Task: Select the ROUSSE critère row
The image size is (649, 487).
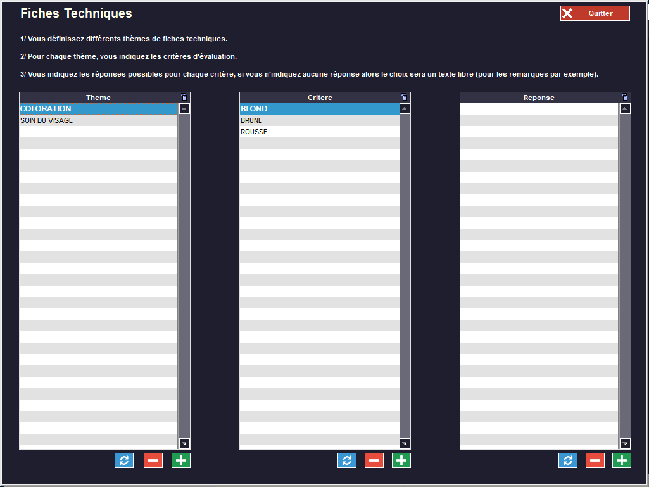Action: 319,131
